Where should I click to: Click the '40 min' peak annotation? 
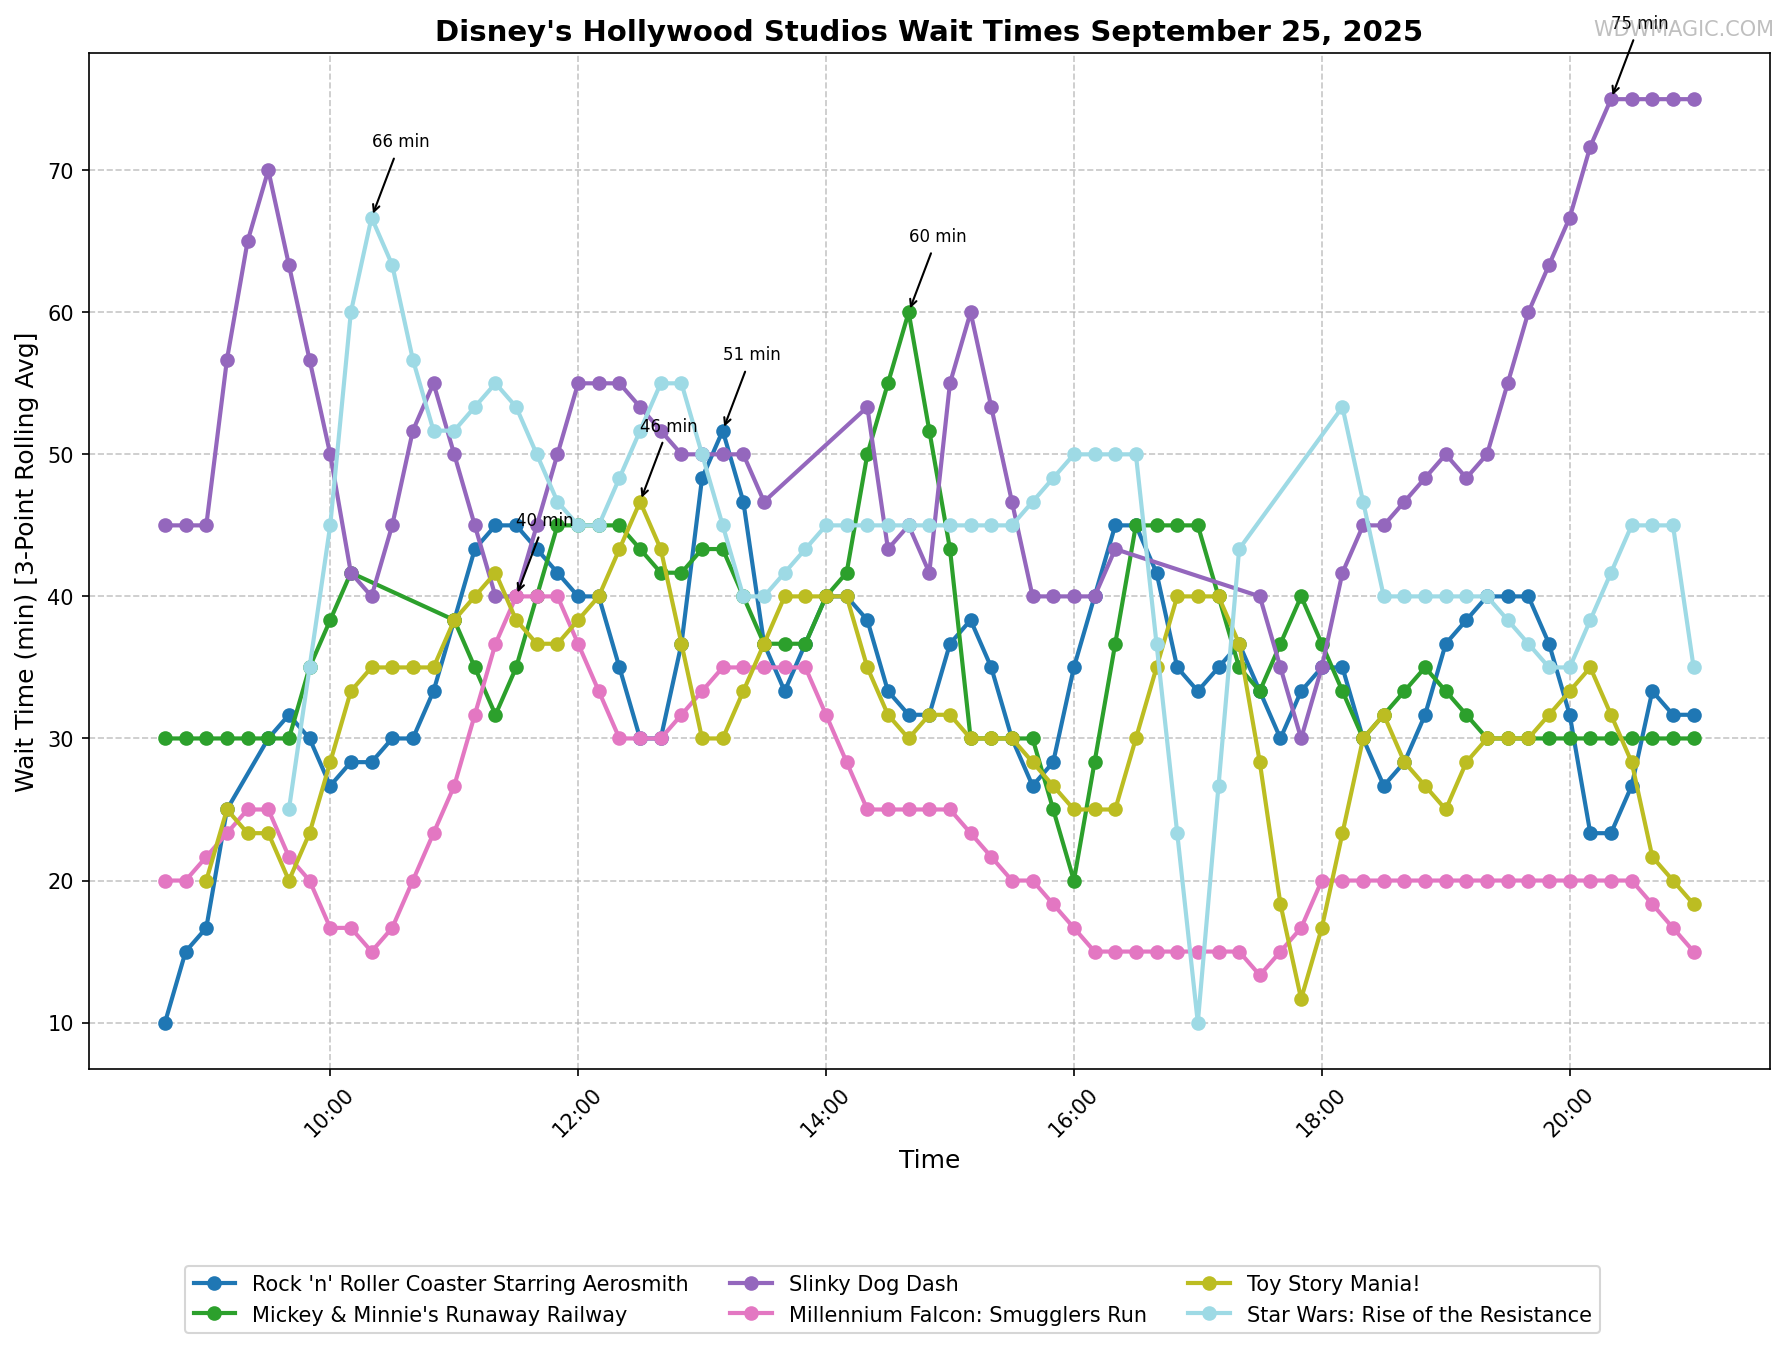[545, 520]
